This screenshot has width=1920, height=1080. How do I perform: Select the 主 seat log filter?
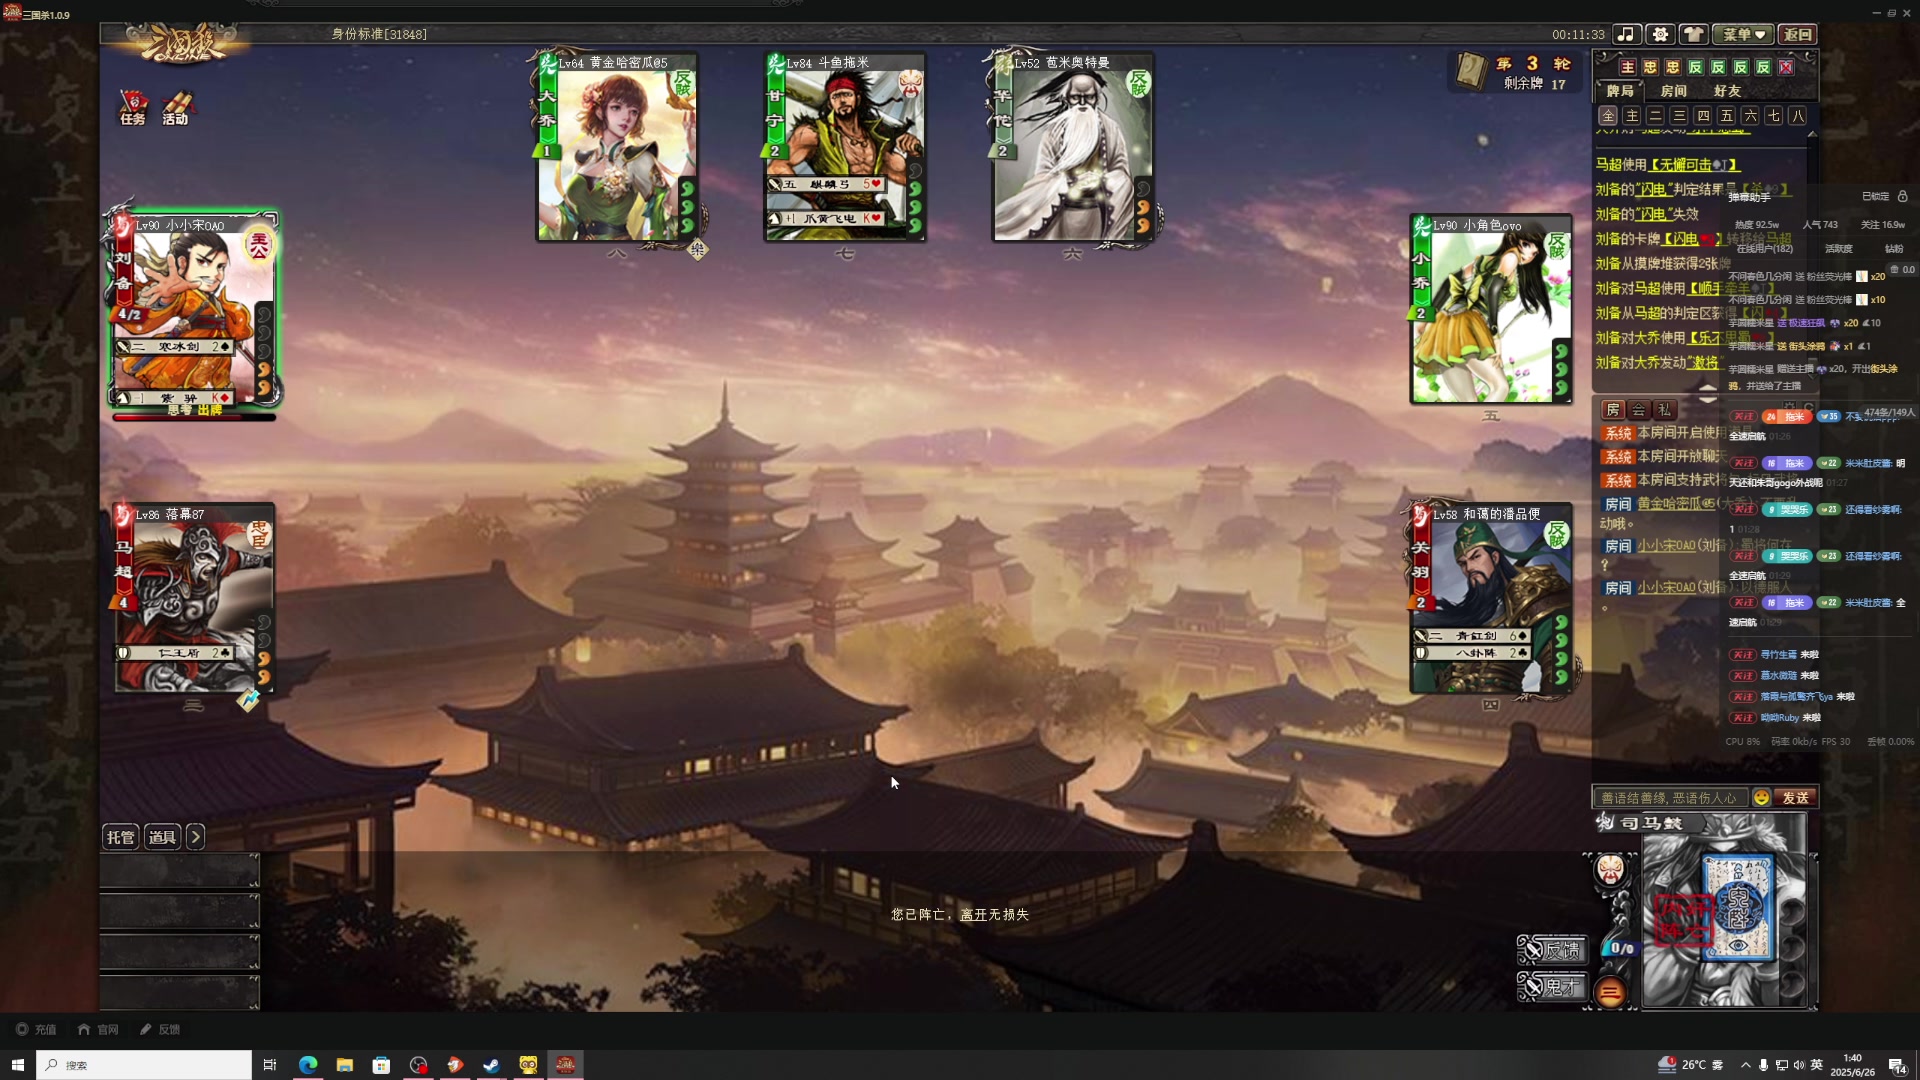tap(1632, 116)
